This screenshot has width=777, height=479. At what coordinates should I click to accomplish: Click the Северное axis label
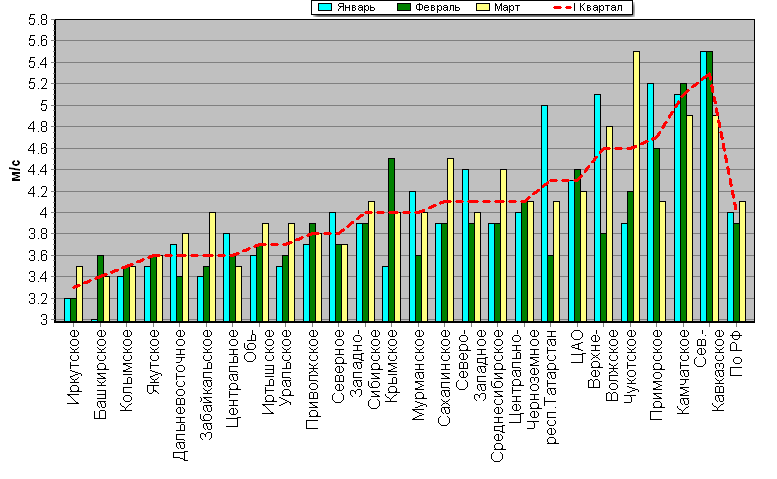(x=339, y=366)
